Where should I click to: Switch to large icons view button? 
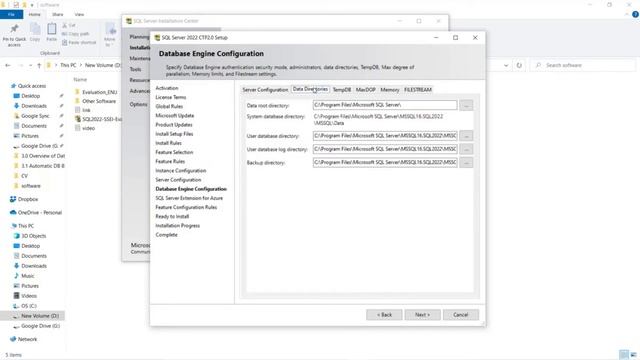(x=633, y=354)
